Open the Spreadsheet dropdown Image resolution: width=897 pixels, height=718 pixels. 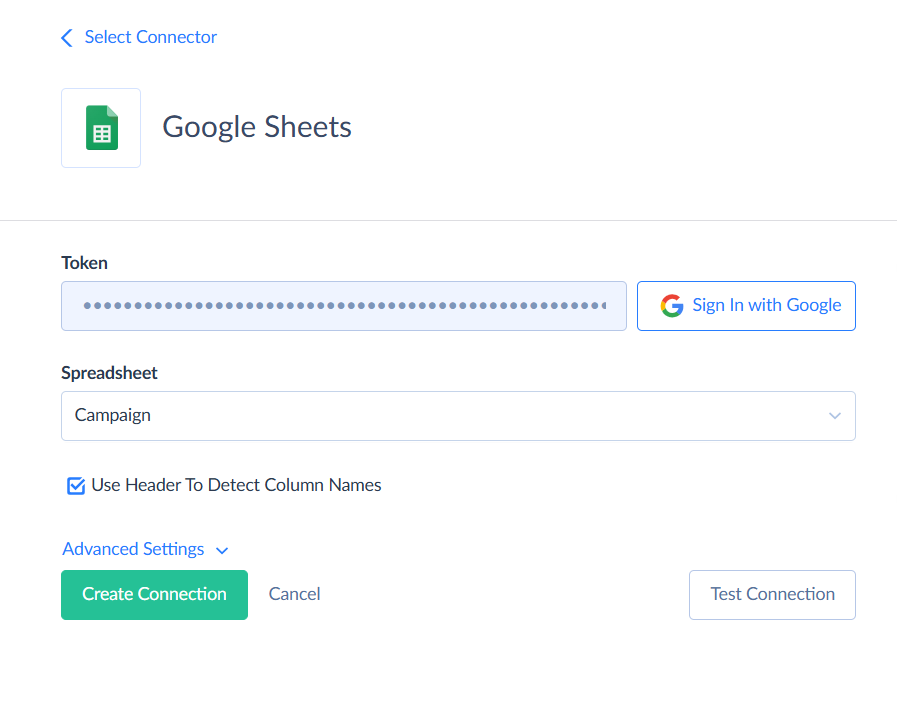pyautogui.click(x=457, y=415)
